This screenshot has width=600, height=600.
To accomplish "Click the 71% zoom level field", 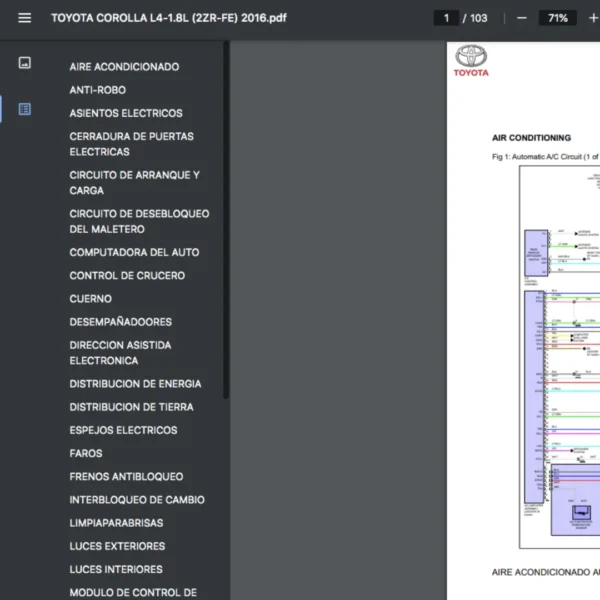I will 558,18.
